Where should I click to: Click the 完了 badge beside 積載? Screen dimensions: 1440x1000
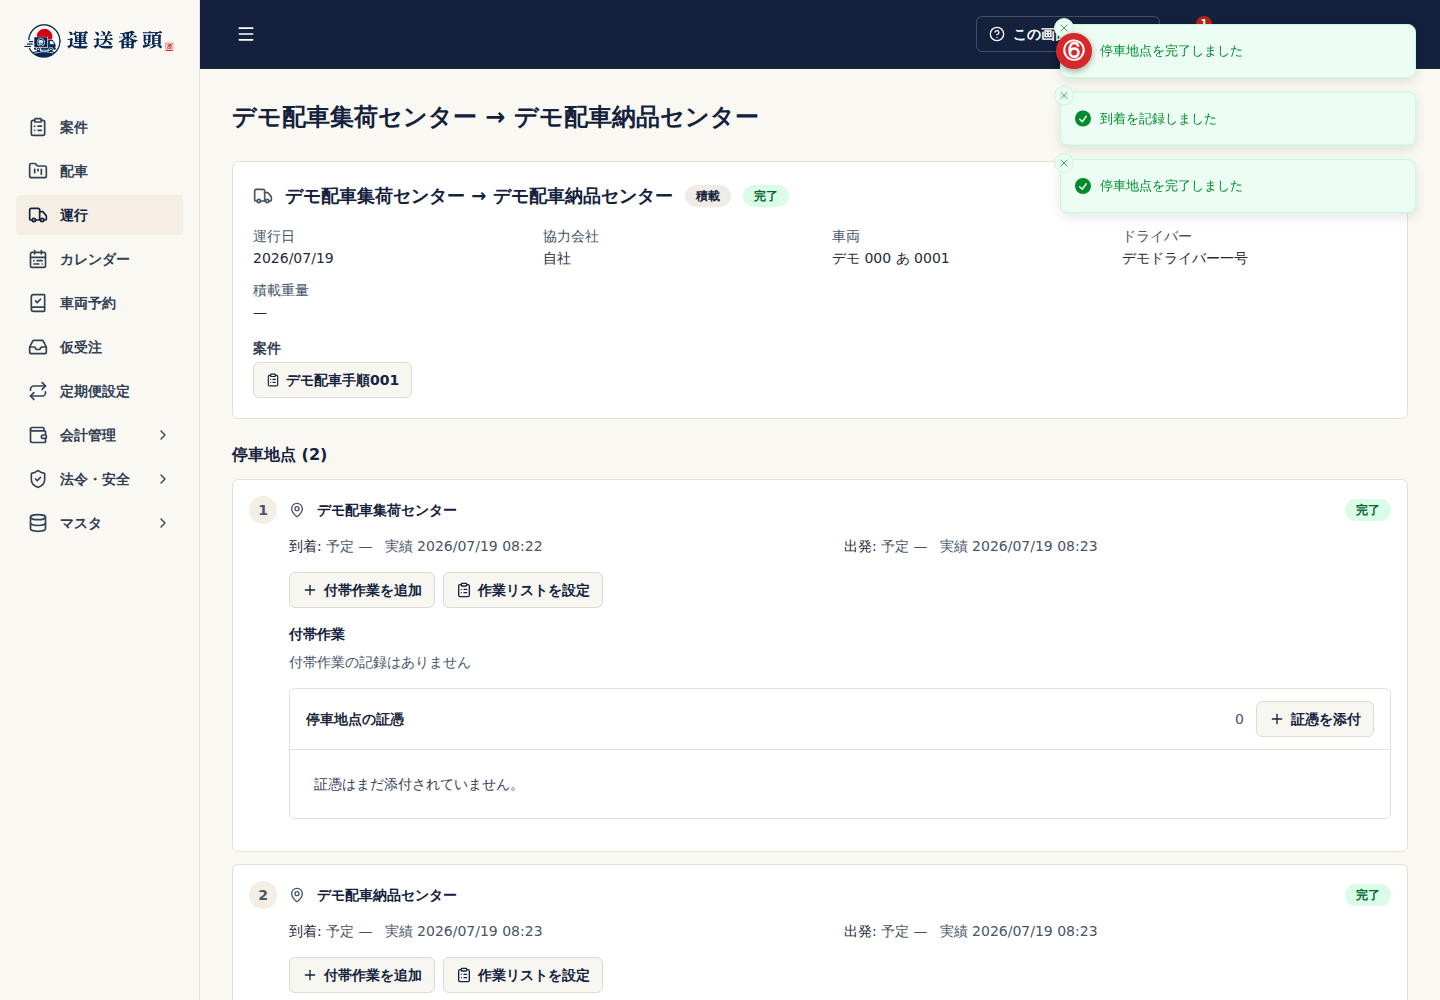pyautogui.click(x=765, y=196)
